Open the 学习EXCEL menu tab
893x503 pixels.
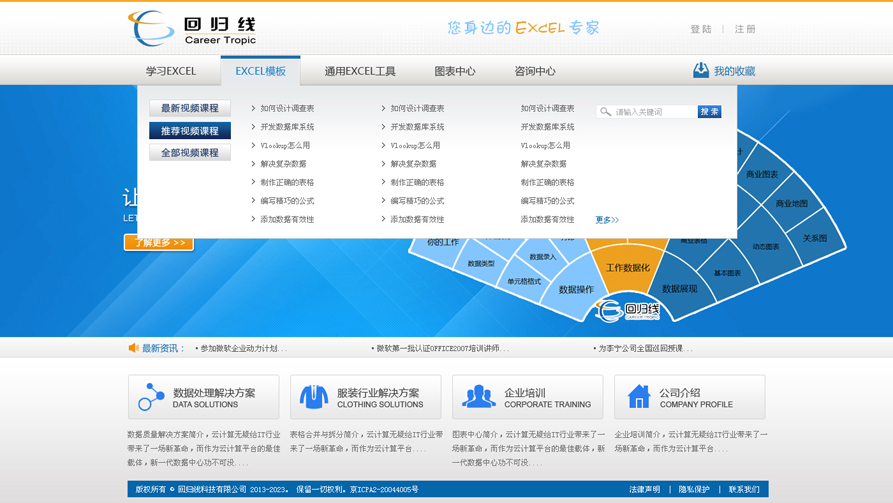171,71
